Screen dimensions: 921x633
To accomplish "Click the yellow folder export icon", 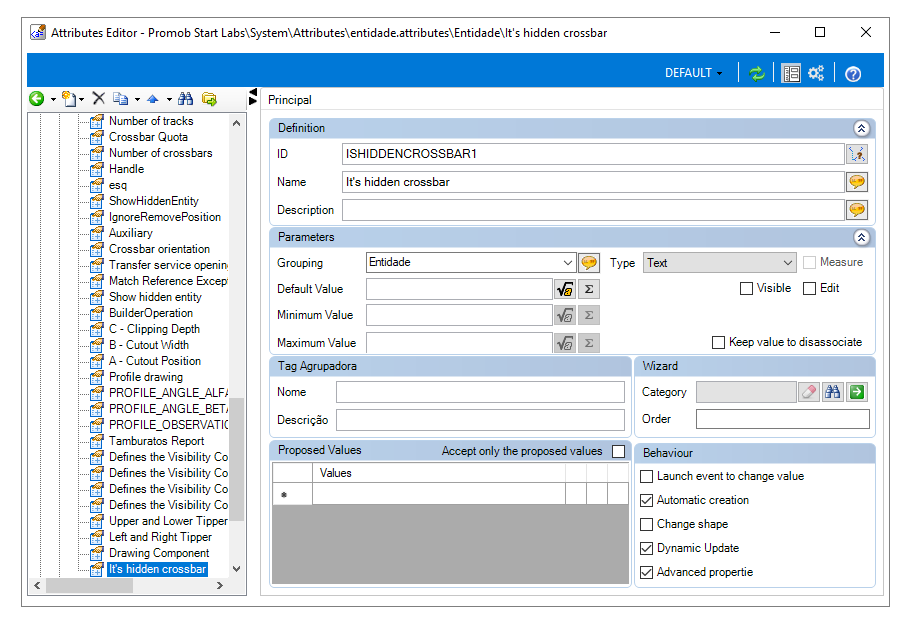I will [209, 99].
